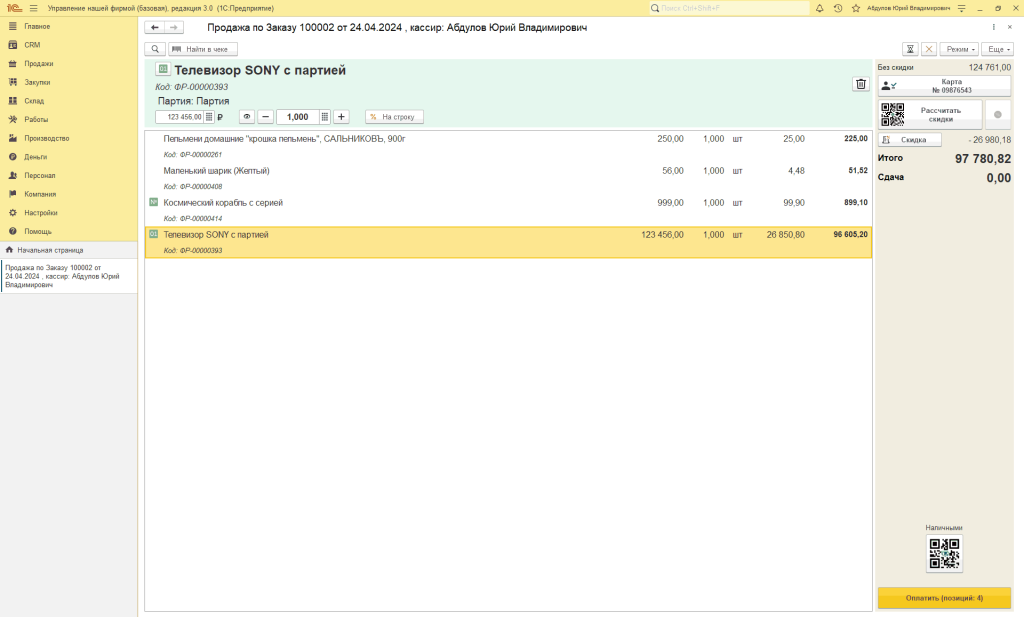Toggle the gray circle indicator beside Рассчитать скидки
The image size is (1024, 617).
[997, 115]
